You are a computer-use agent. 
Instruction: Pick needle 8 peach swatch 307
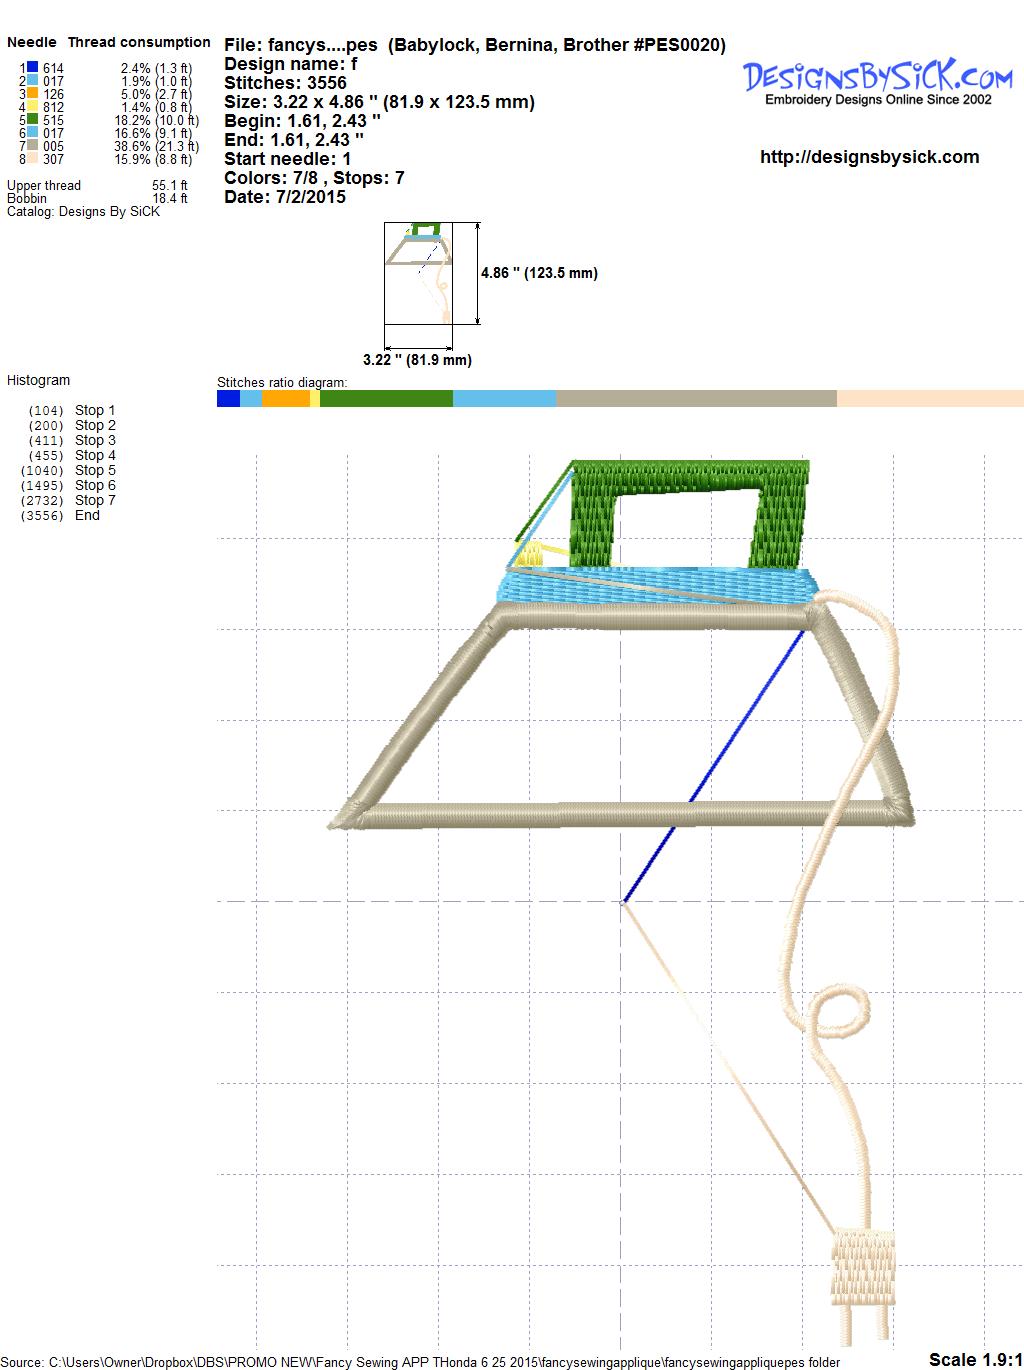(x=33, y=159)
